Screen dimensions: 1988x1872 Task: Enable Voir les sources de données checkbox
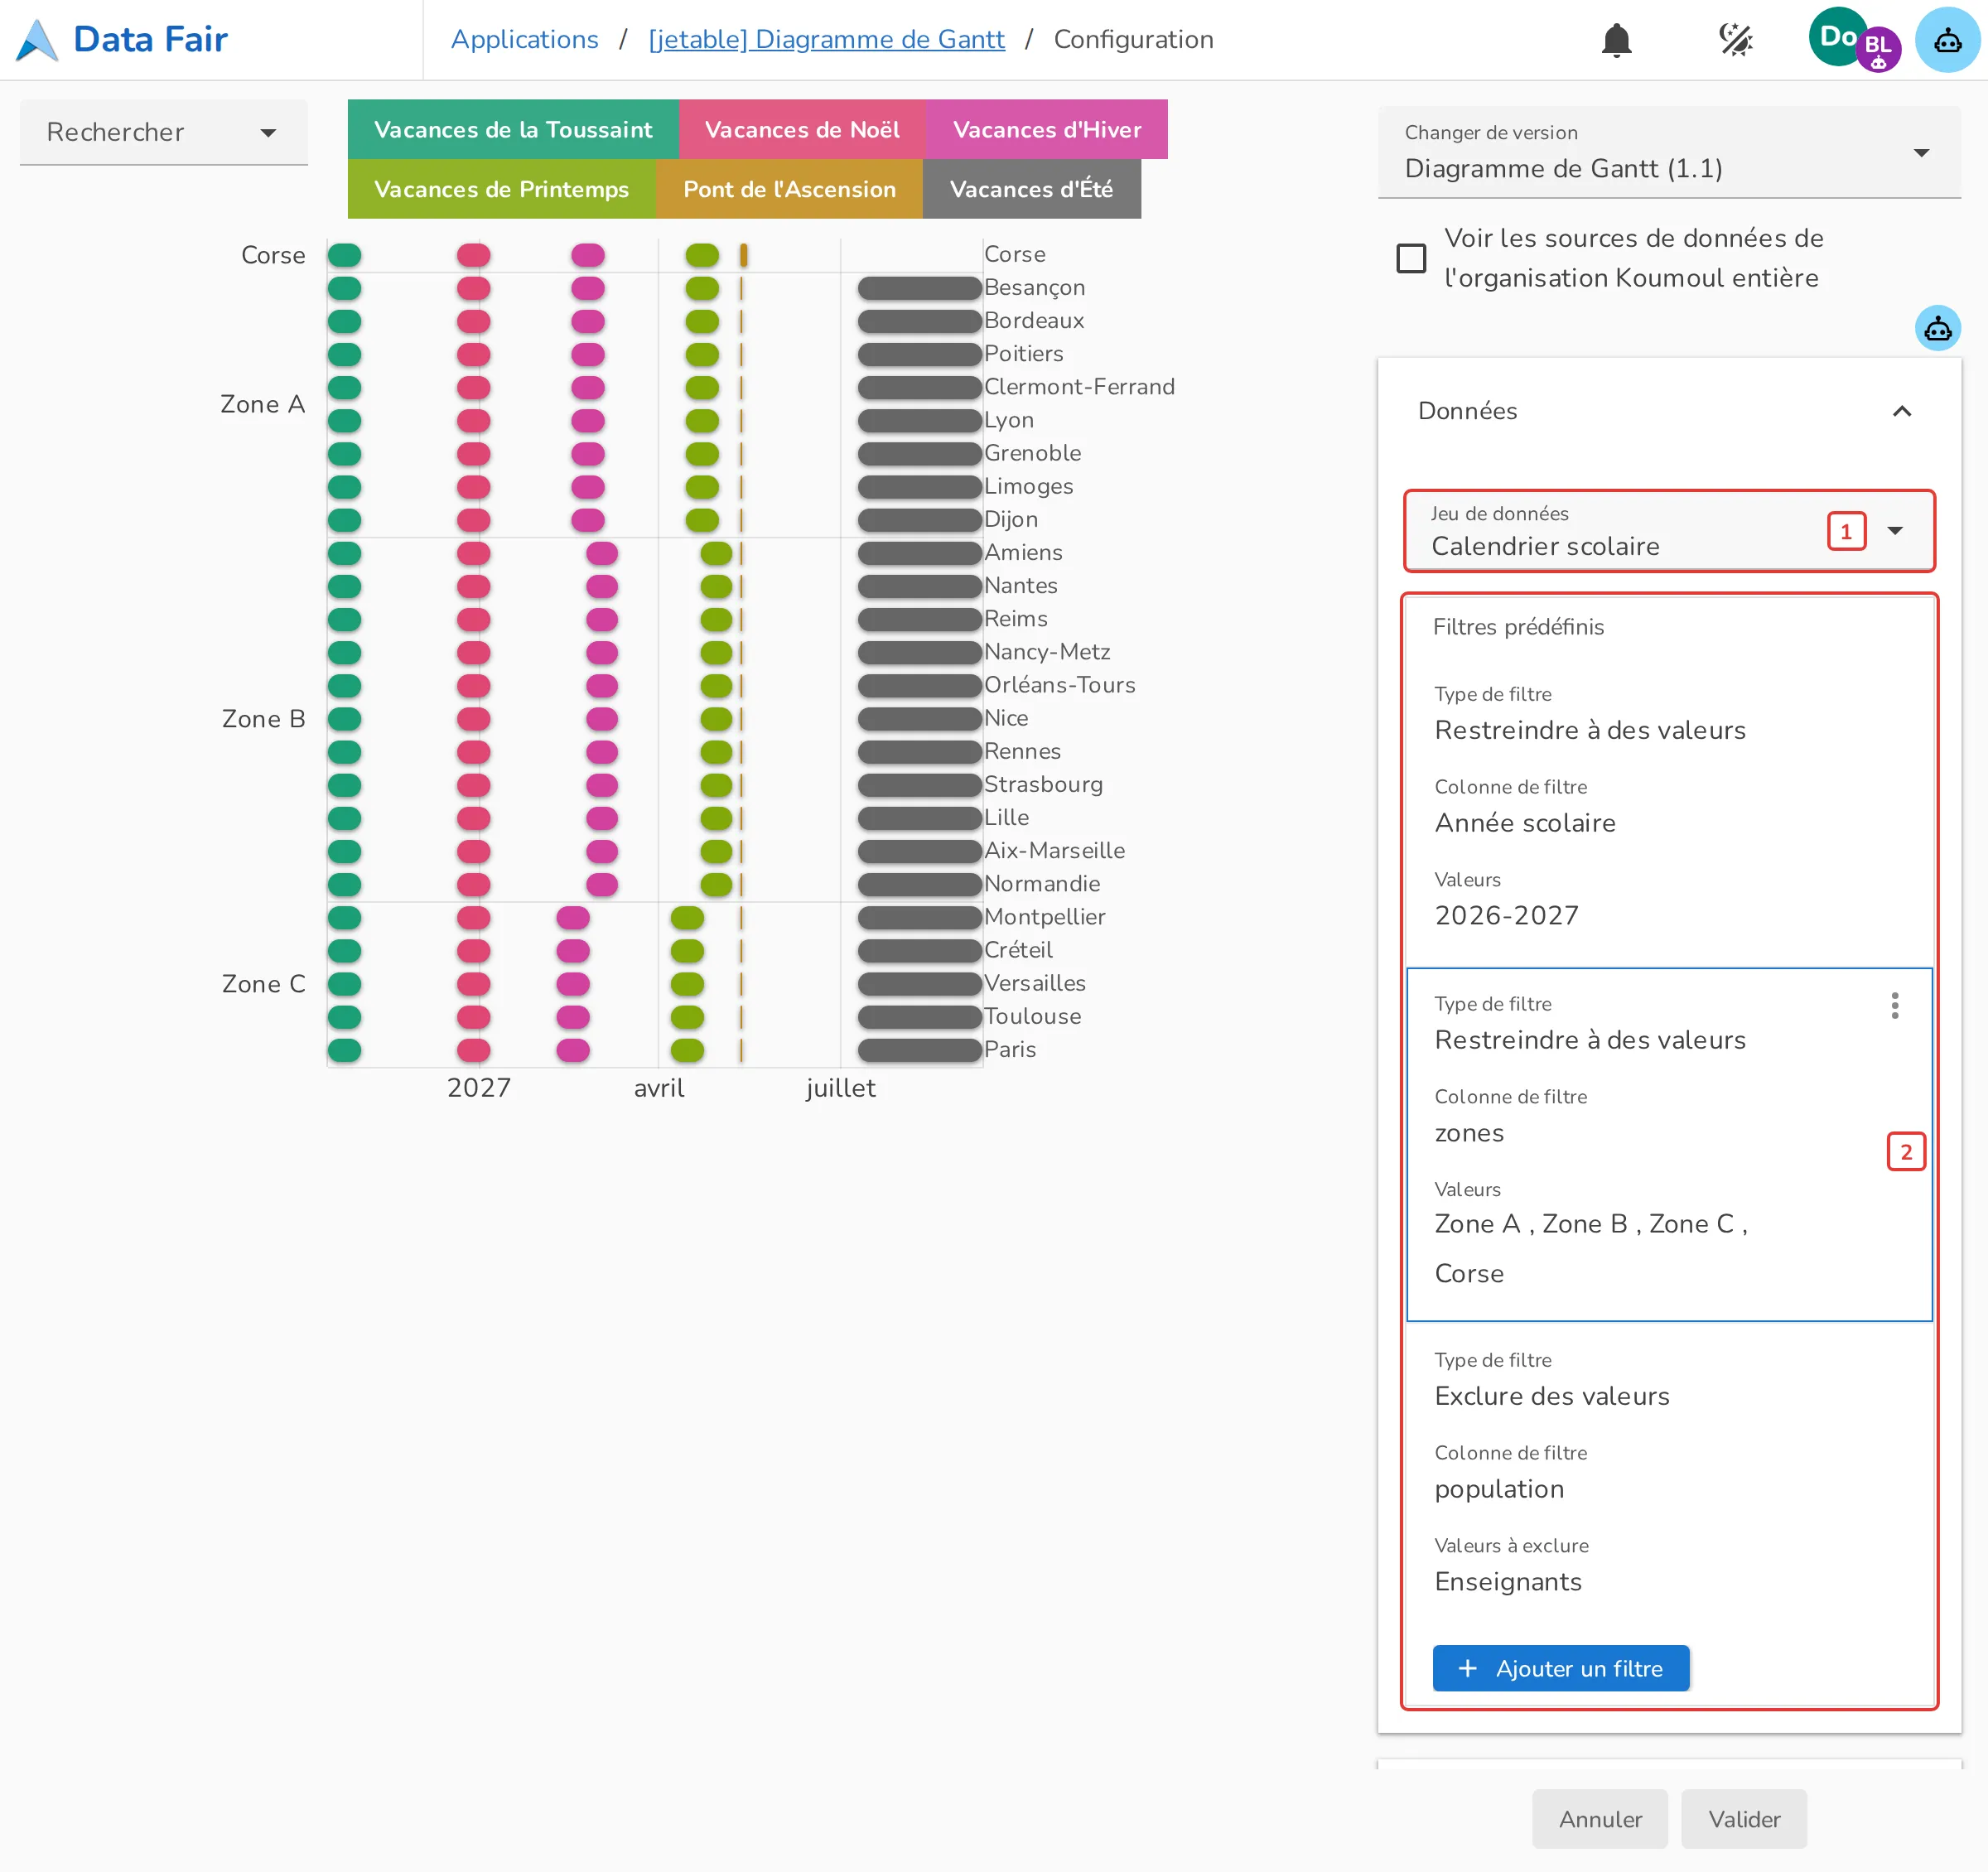[x=1411, y=258]
